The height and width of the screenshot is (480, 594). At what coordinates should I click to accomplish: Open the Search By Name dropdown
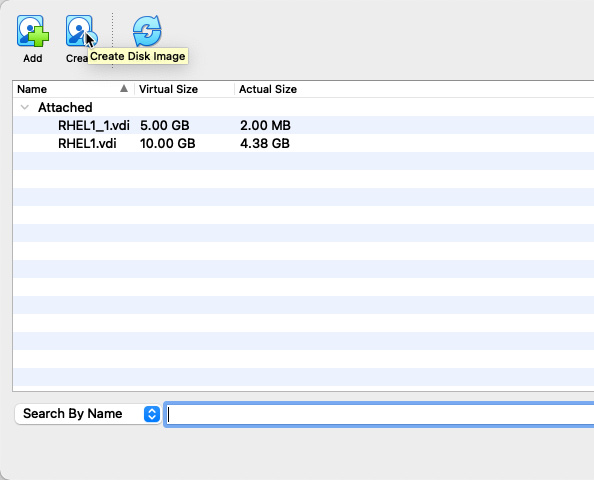[88, 414]
